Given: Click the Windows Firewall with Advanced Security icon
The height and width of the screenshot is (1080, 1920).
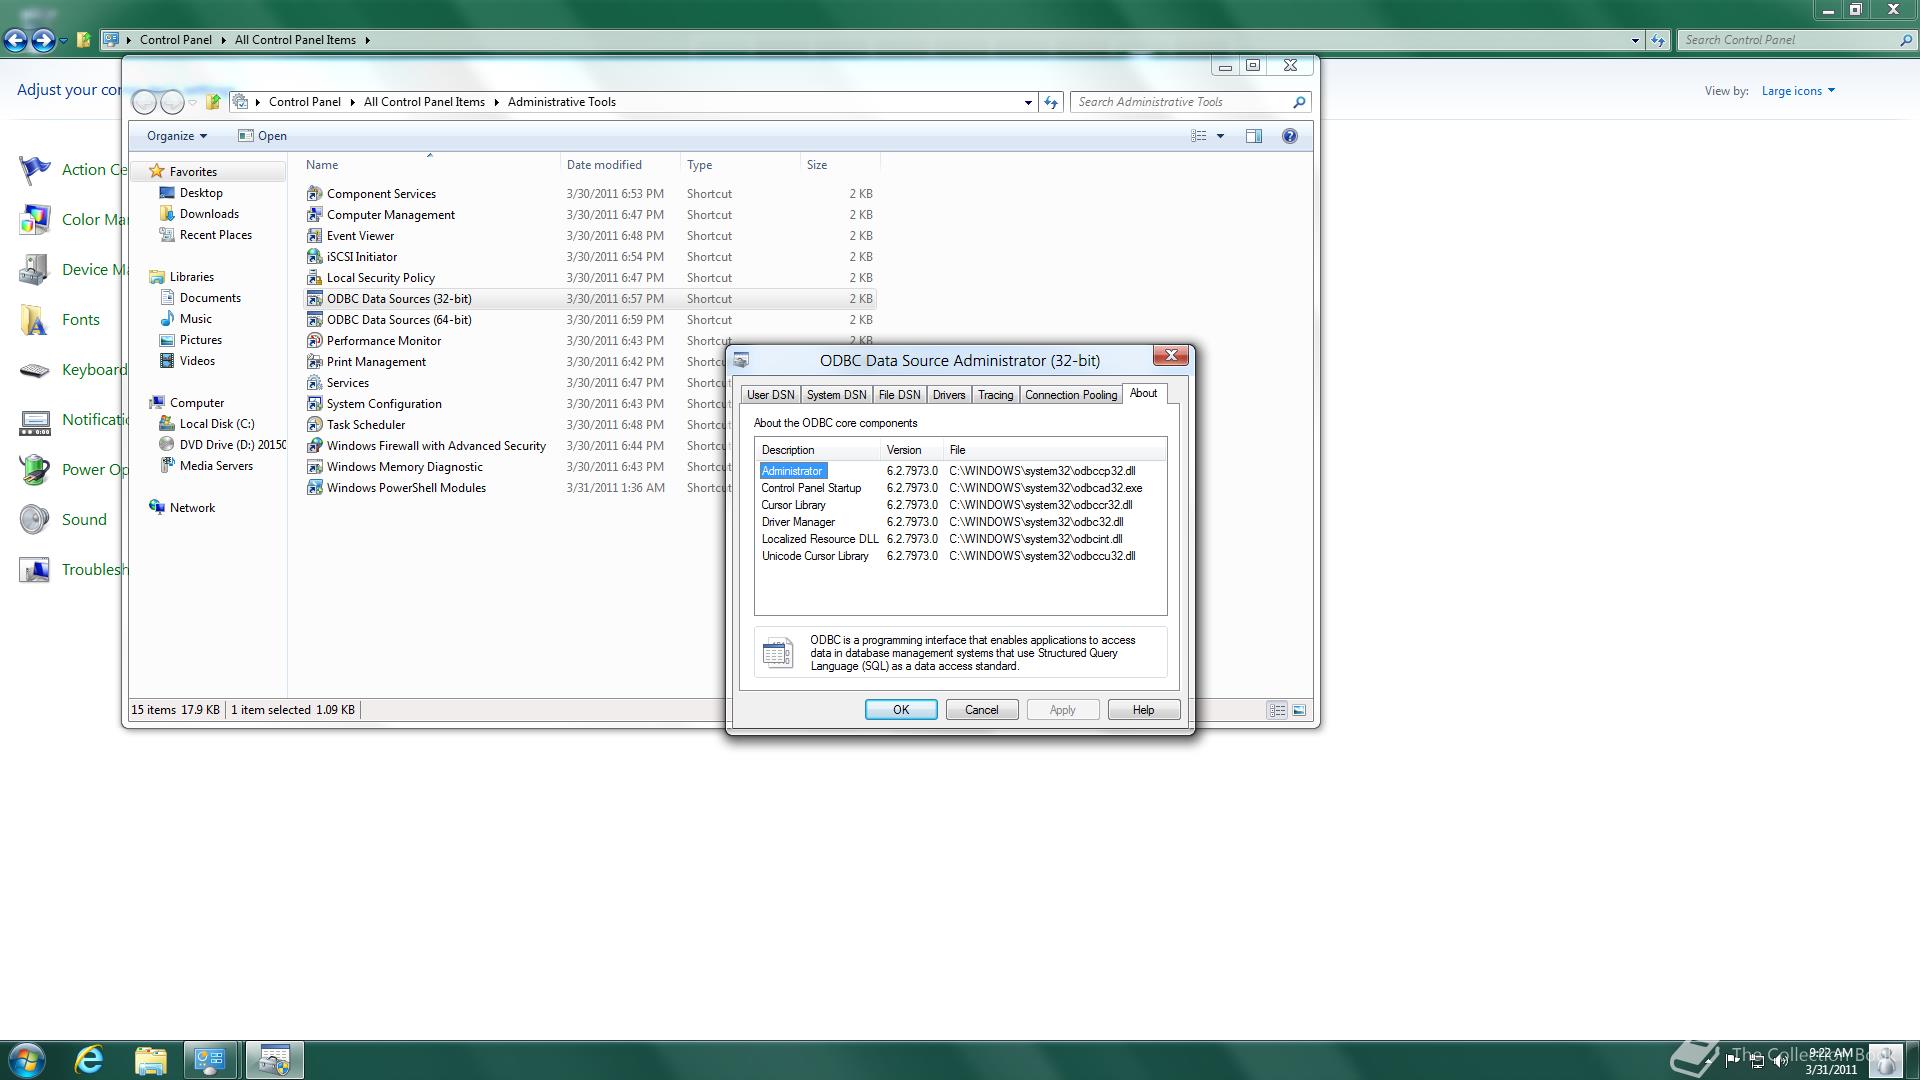Looking at the screenshot, I should tap(315, 446).
